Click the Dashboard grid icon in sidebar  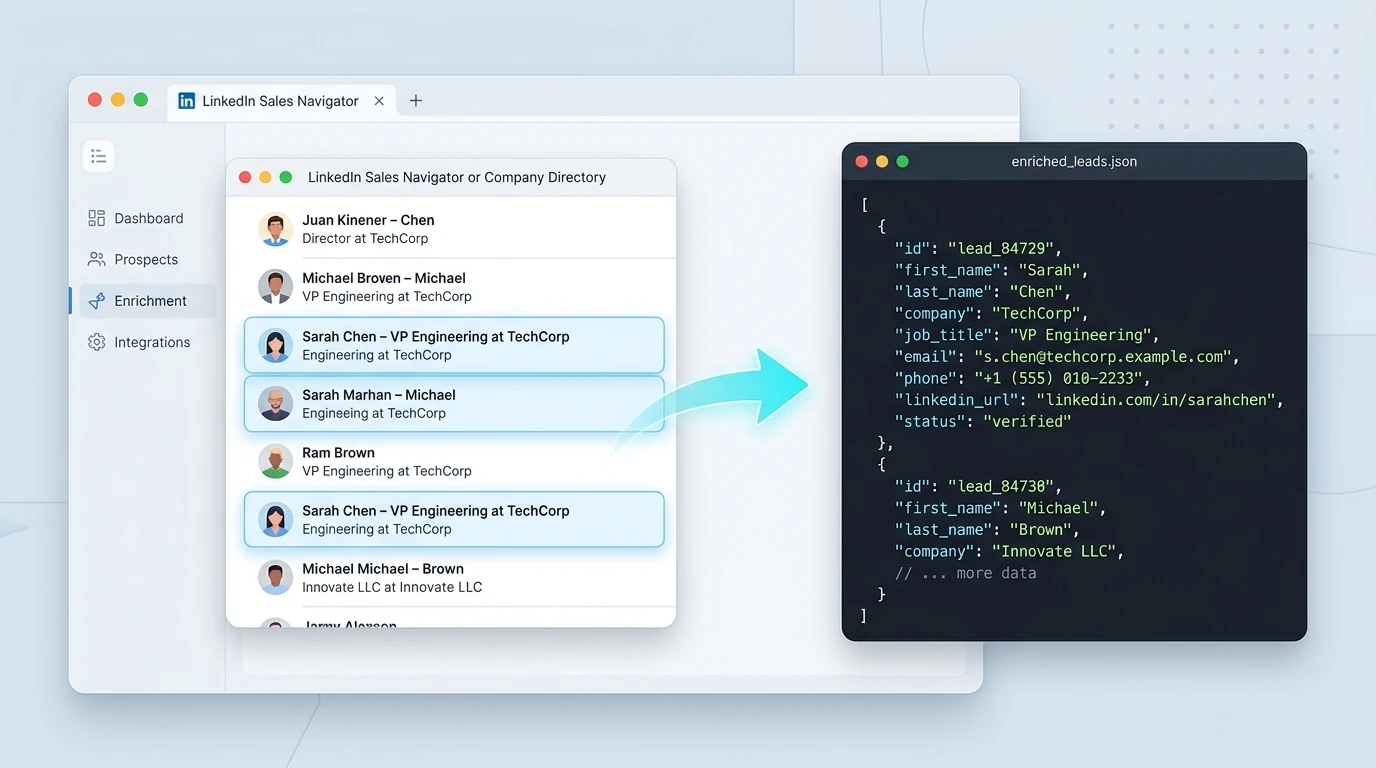97,218
